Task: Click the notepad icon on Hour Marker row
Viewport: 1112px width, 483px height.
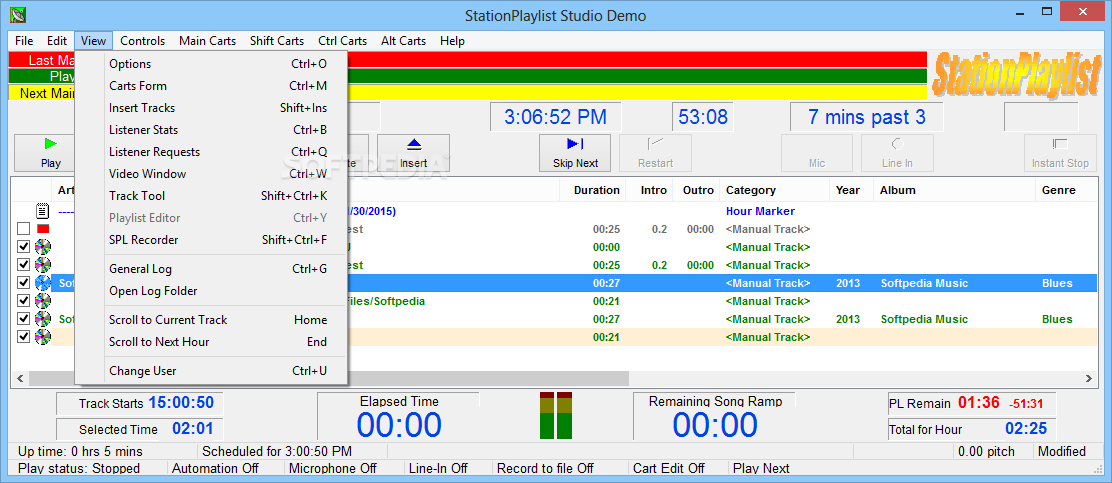Action: tap(43, 211)
